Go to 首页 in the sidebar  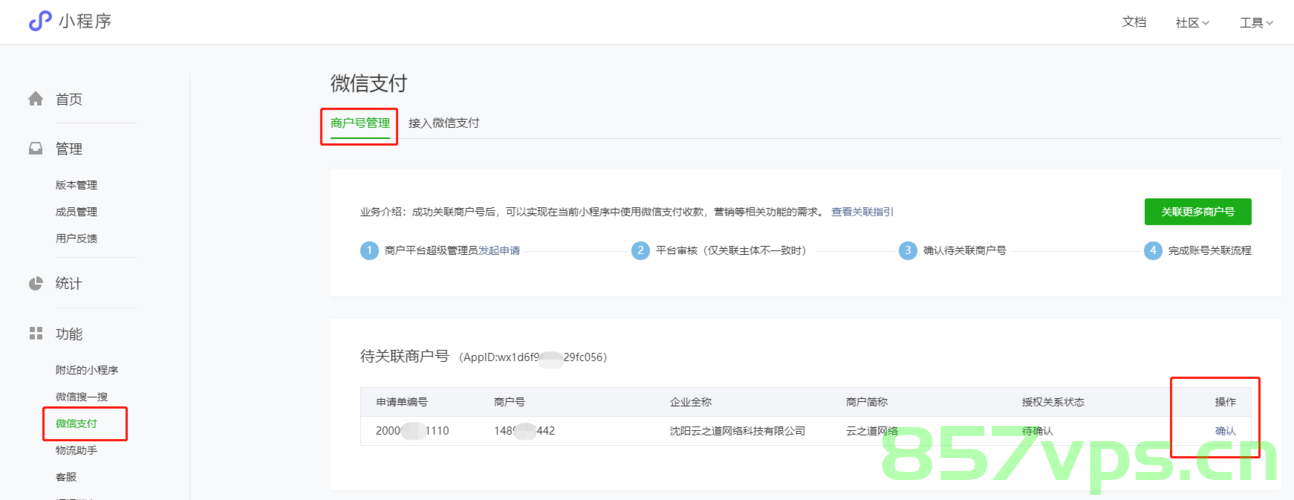click(69, 99)
